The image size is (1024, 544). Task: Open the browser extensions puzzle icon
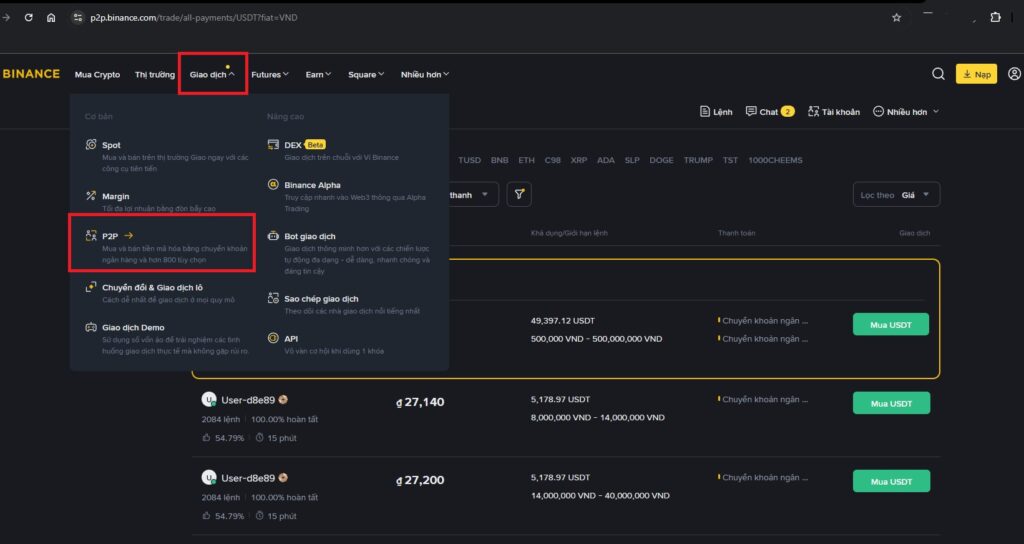995,18
